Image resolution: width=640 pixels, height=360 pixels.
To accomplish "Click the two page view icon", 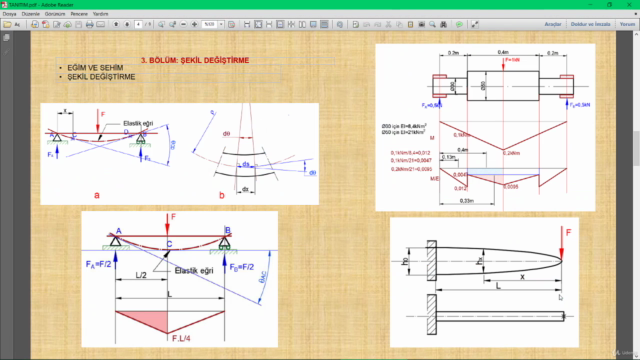I will tap(302, 24).
